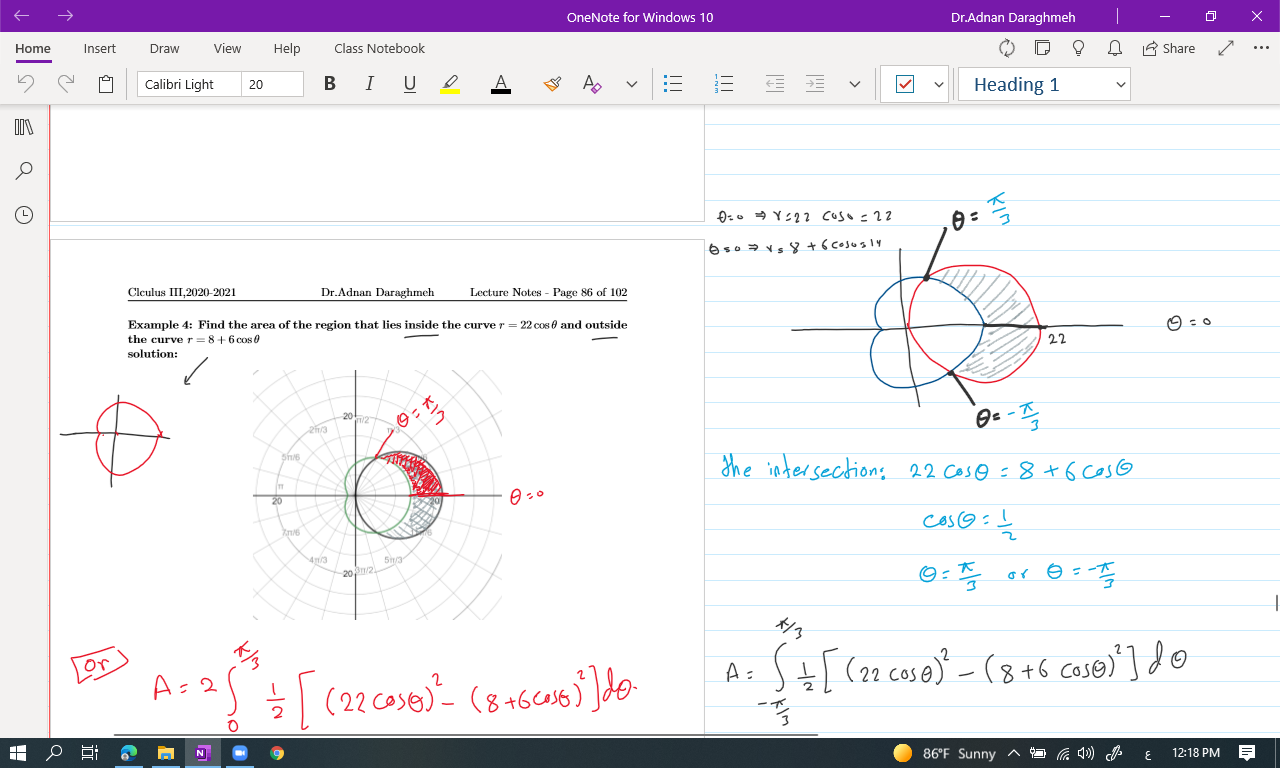Click the Paste clipboard icon
1280x768 pixels.
pos(106,84)
